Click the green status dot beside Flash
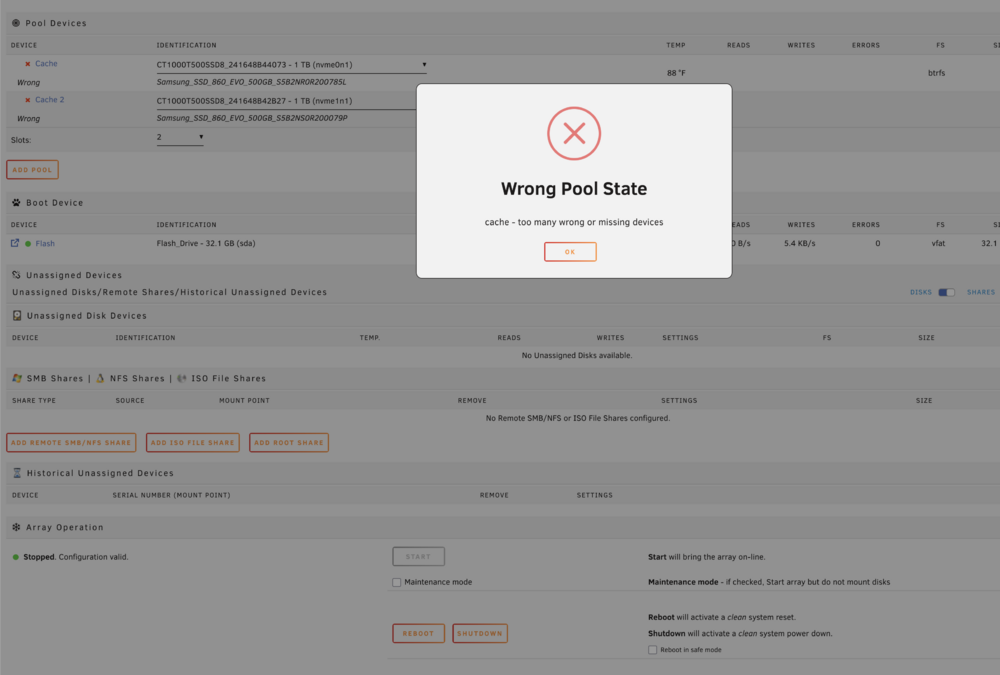 28,244
